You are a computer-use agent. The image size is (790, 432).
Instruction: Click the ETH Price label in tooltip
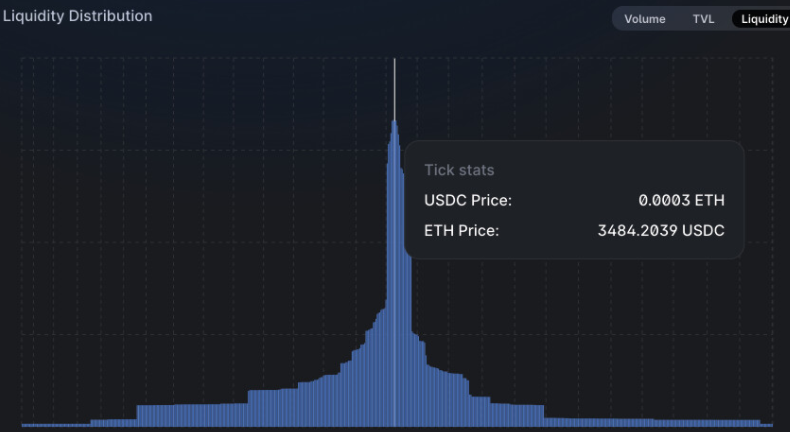(x=461, y=230)
